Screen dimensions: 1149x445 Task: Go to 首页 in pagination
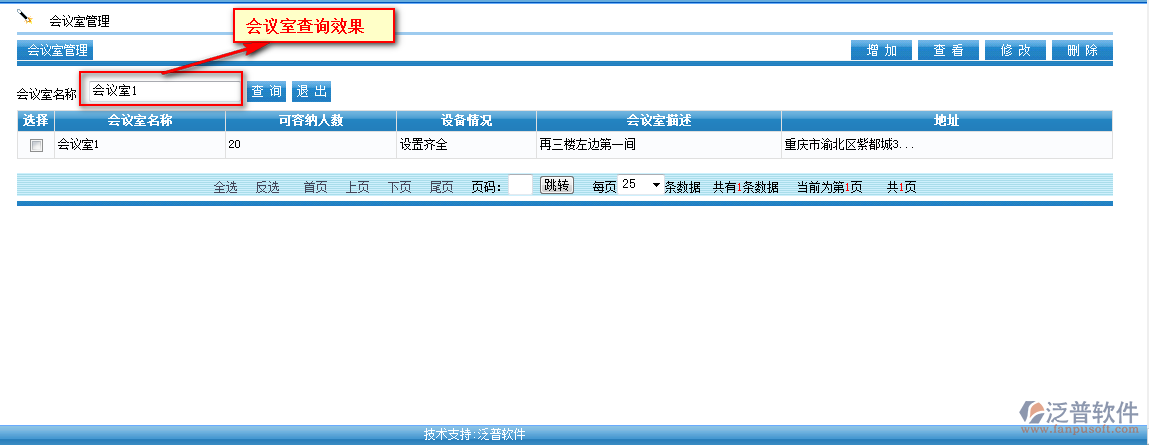click(316, 187)
